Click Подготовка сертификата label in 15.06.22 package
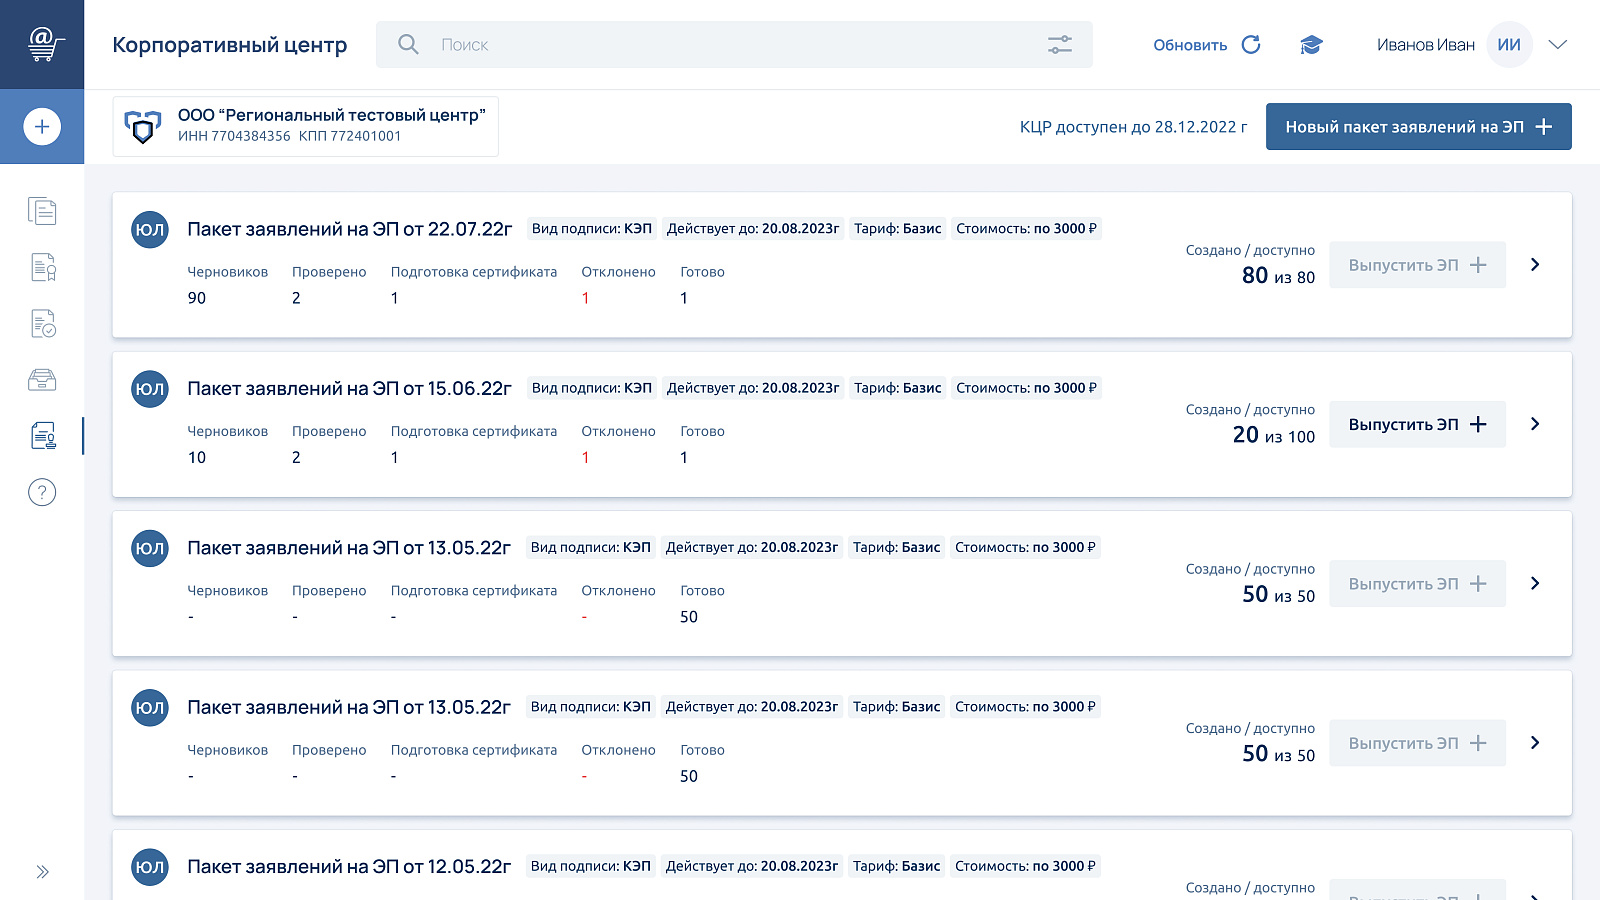The height and width of the screenshot is (900, 1600). pos(474,431)
